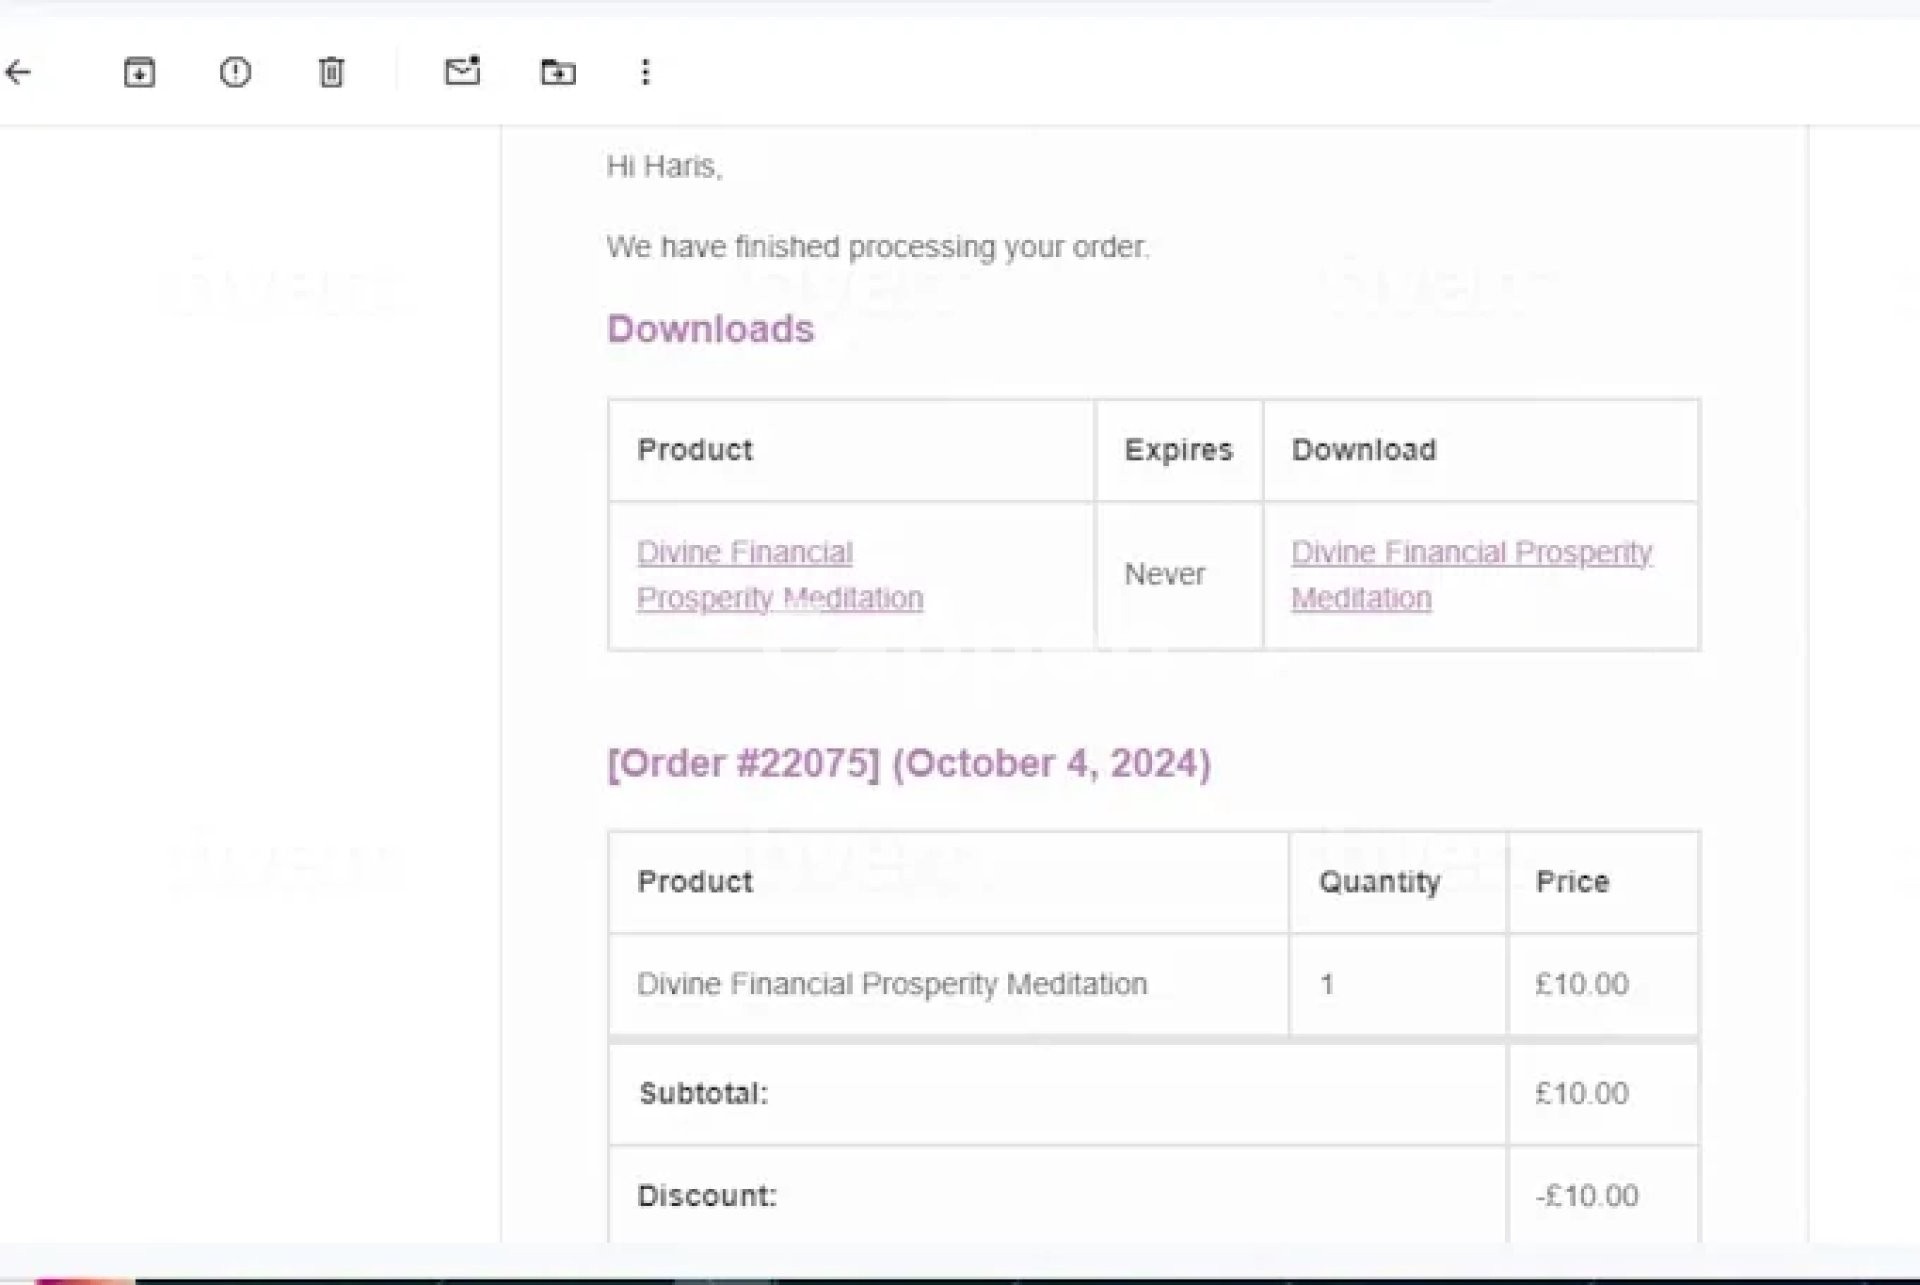The image size is (1920, 1285).
Task: Click the -£10.00 discount amount
Action: click(1586, 1196)
